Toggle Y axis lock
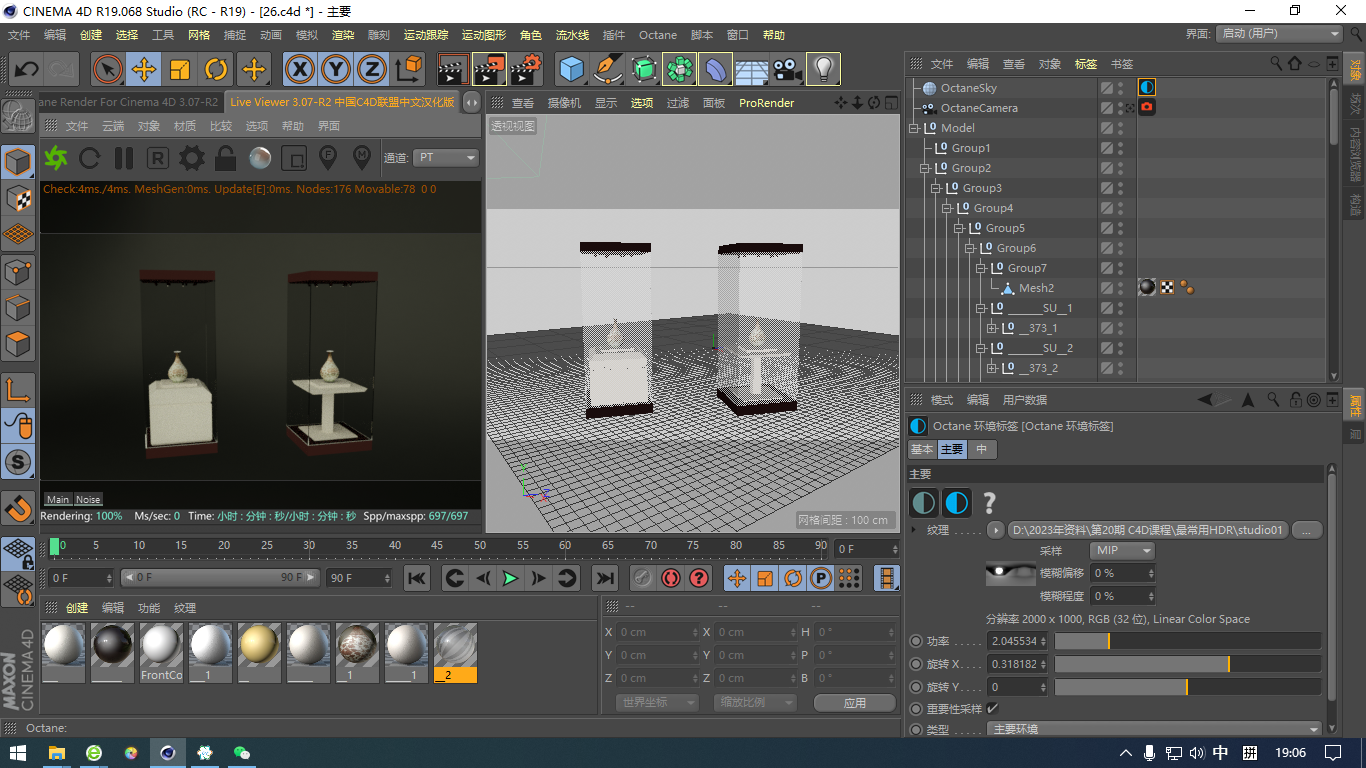 [336, 69]
